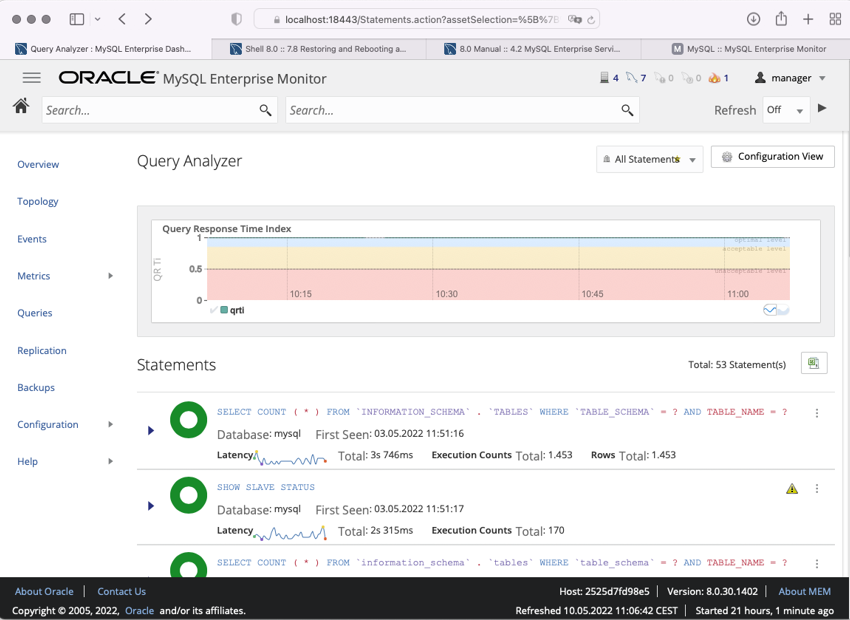Switch graph style with the line chart icon
850x620 pixels.
click(770, 310)
